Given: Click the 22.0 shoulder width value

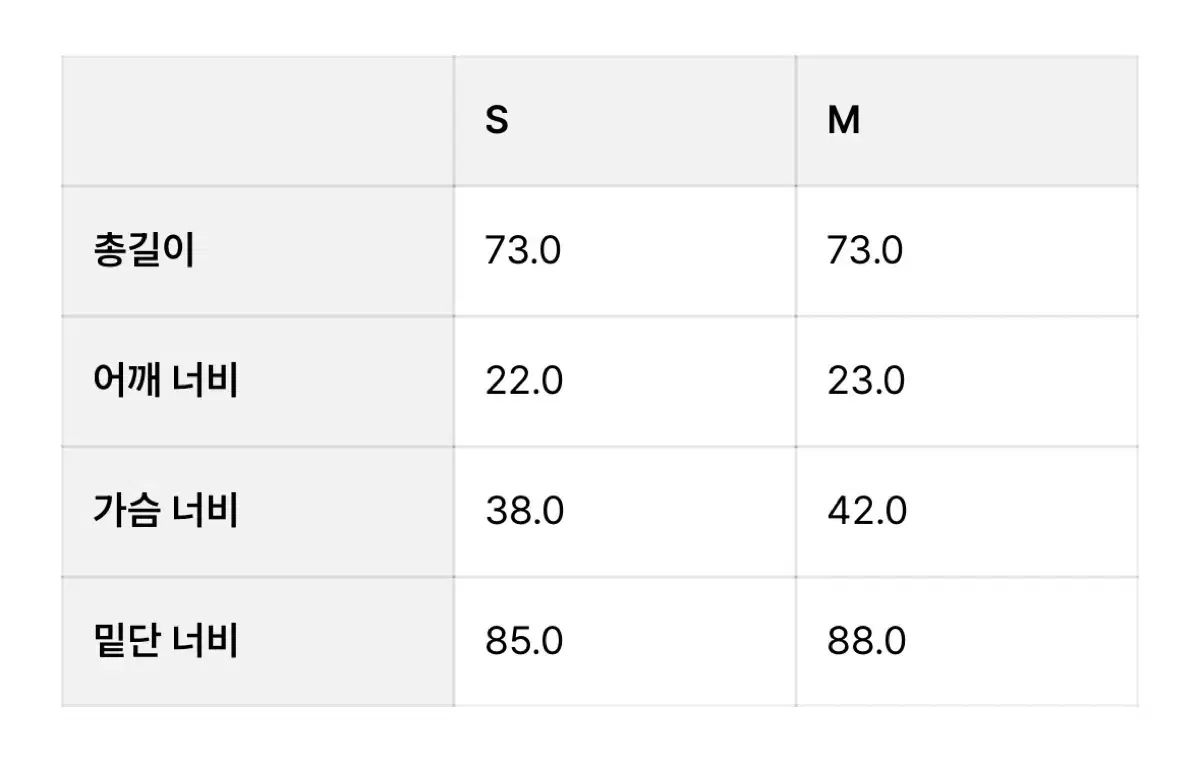Looking at the screenshot, I should 524,381.
